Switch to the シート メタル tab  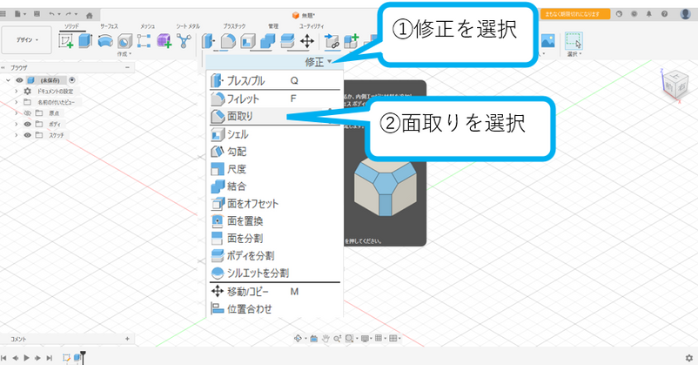pyautogui.click(x=188, y=26)
